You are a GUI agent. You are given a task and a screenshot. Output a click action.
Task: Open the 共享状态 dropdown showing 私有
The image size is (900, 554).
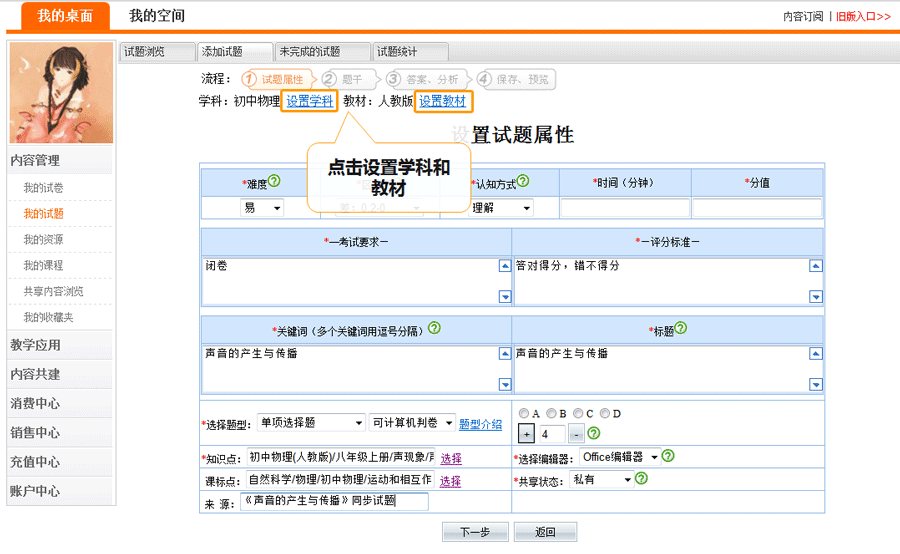pyautogui.click(x=601, y=480)
